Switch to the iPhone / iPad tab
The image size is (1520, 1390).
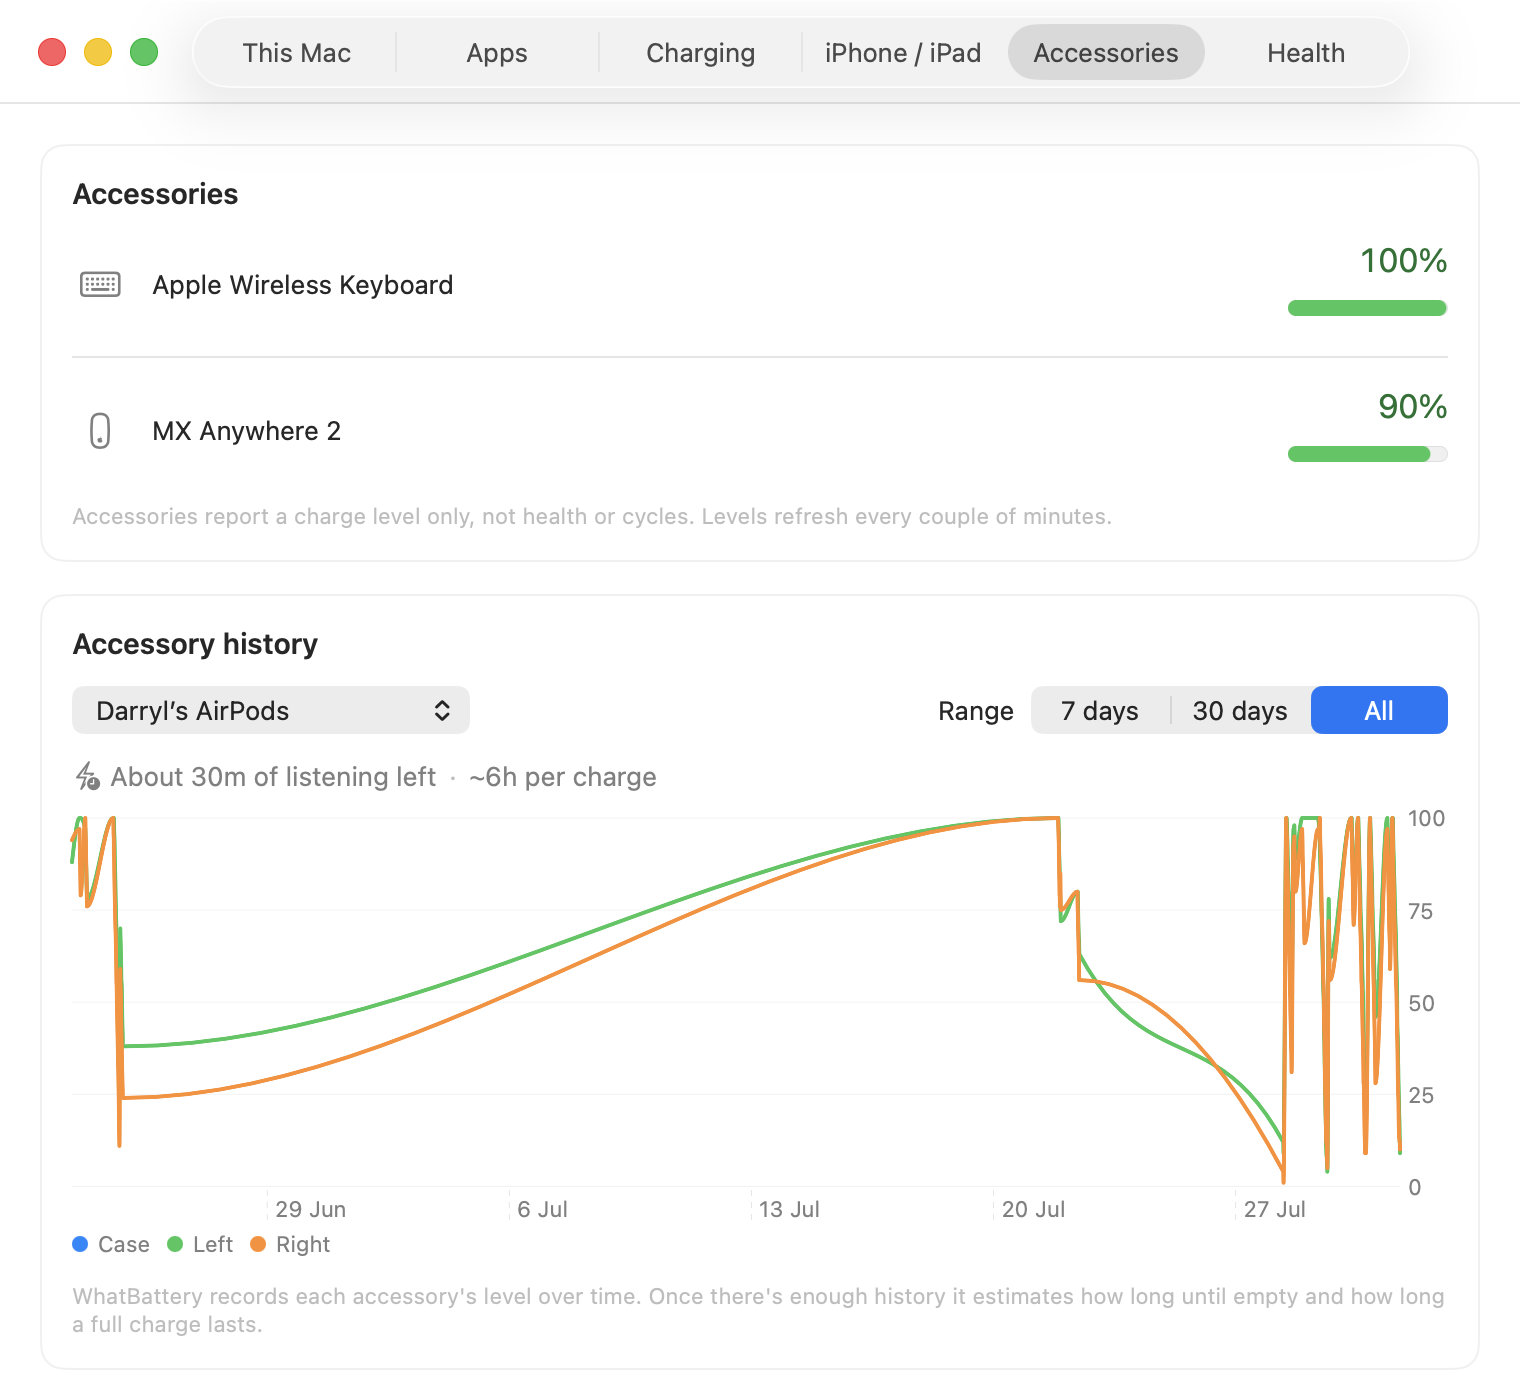point(903,53)
